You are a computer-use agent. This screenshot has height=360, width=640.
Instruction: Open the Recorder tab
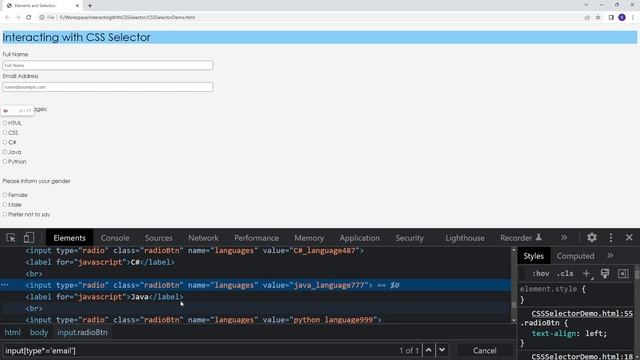pos(521,238)
